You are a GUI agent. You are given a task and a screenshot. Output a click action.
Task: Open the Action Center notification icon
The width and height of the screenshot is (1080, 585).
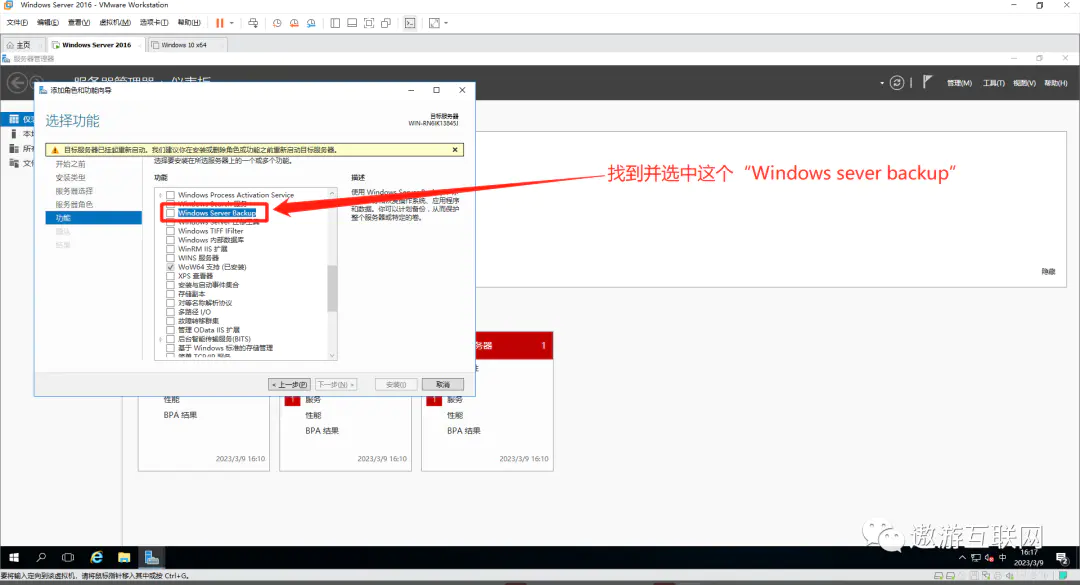pos(1061,557)
